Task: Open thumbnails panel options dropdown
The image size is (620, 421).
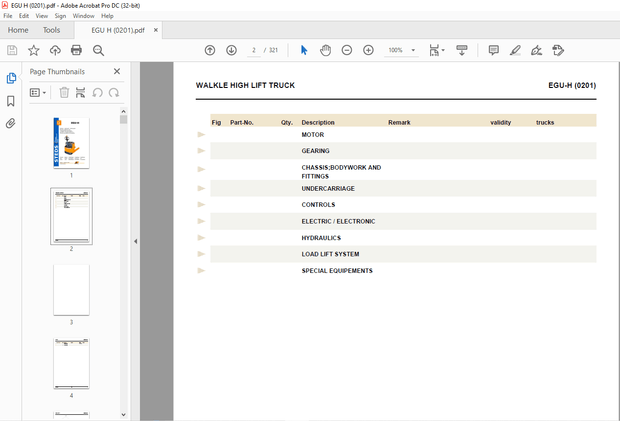Action: click(38, 92)
